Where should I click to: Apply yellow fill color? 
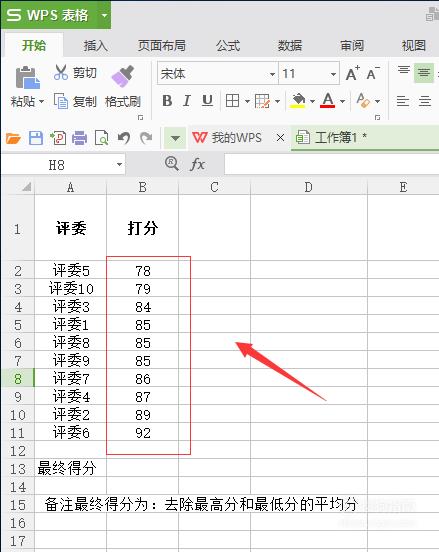(x=298, y=101)
